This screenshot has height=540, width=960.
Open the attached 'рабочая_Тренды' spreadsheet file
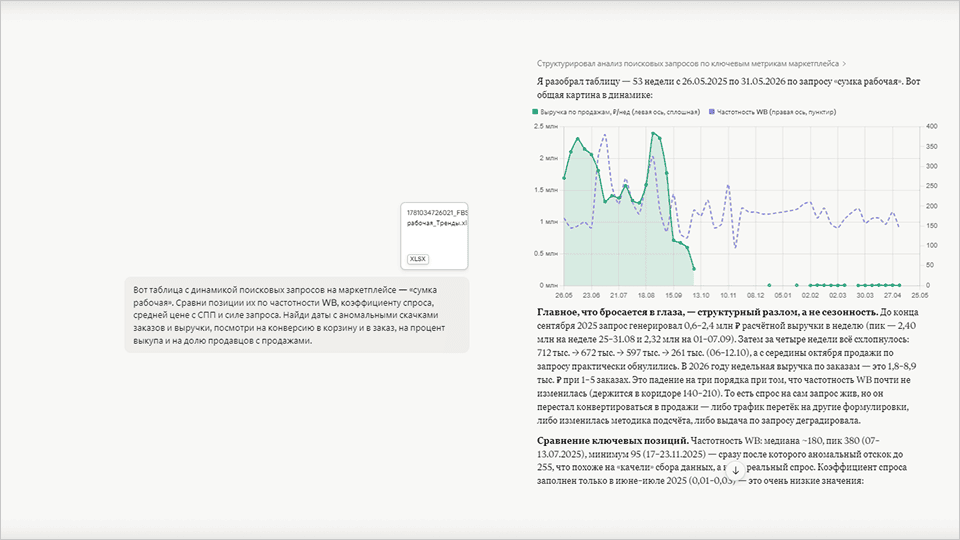pyautogui.click(x=434, y=236)
